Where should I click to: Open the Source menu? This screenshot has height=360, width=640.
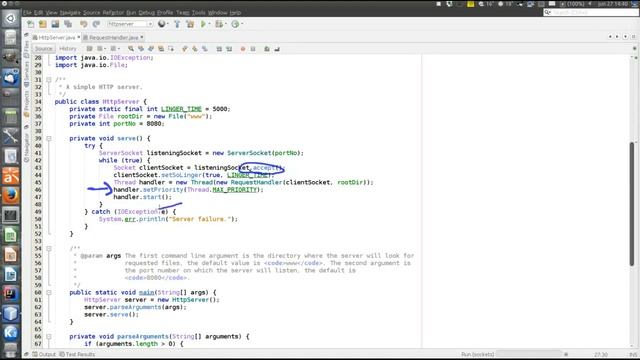91,13
